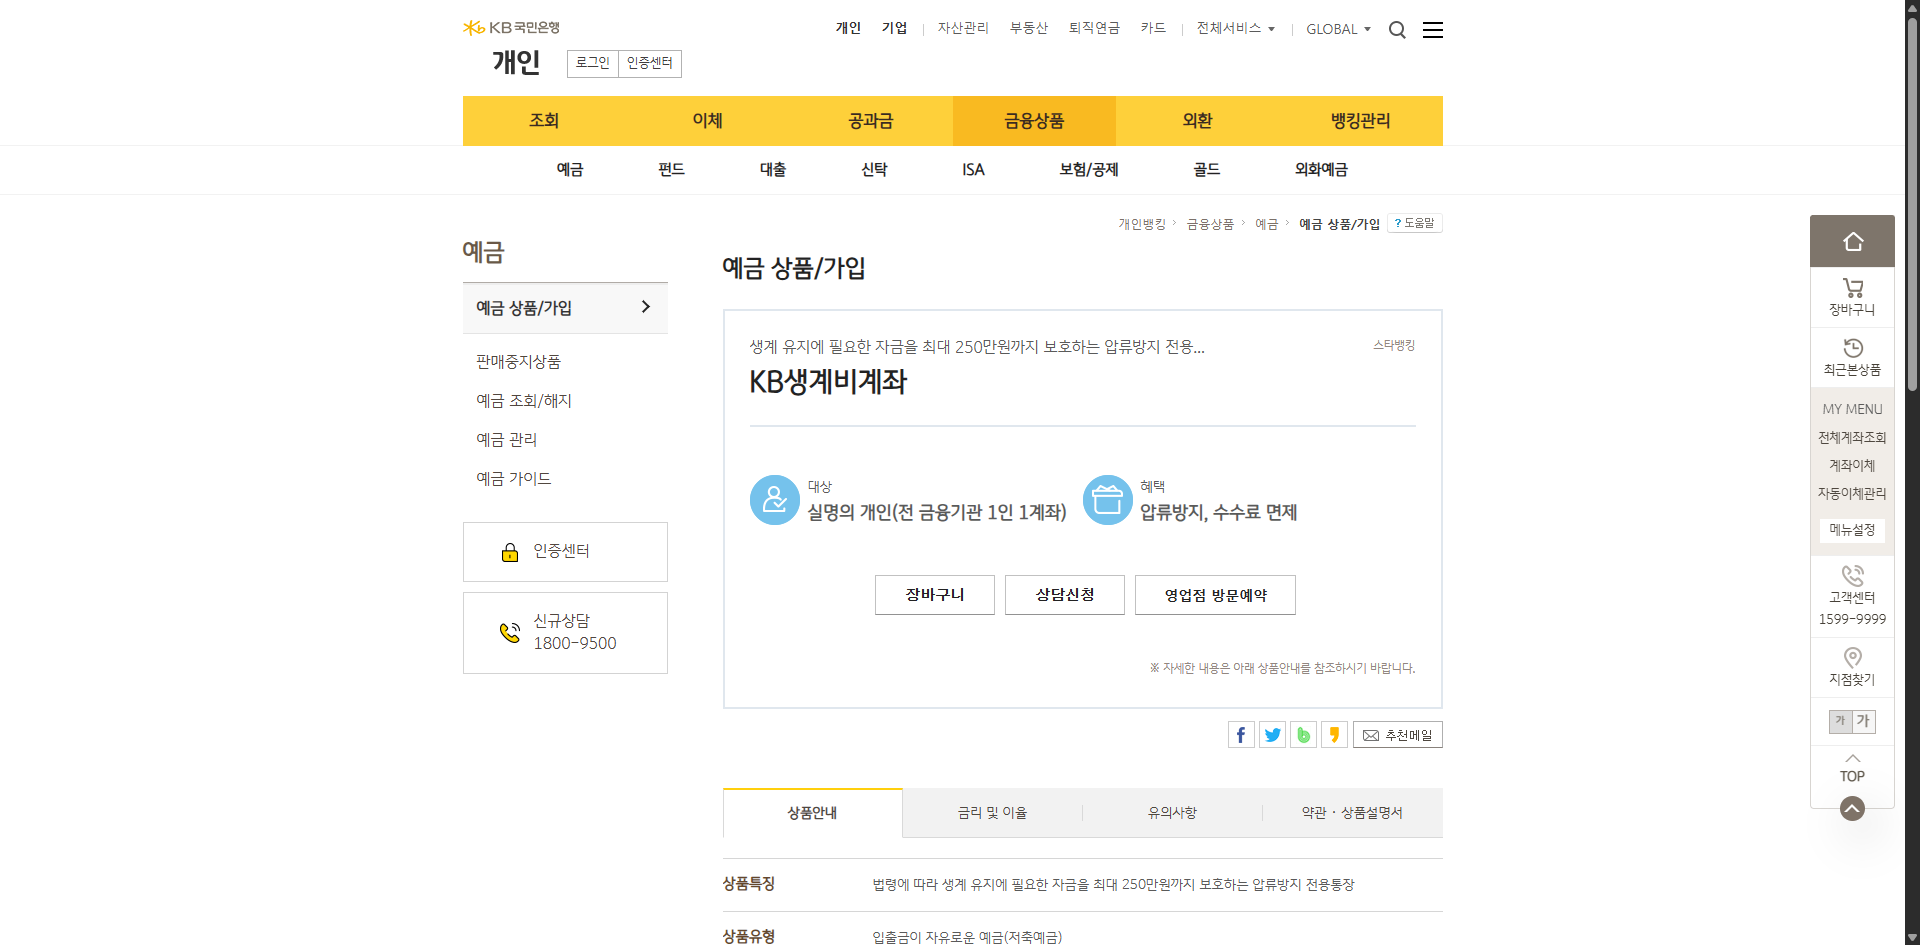Open 지점찾기 location pin icon
Image resolution: width=1920 pixels, height=945 pixels.
pyautogui.click(x=1852, y=657)
